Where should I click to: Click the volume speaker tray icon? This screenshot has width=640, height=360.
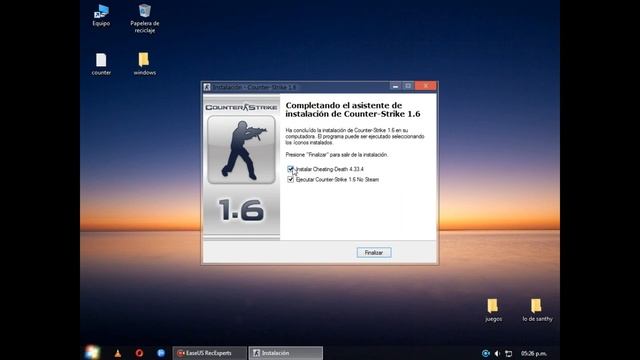click(497, 353)
